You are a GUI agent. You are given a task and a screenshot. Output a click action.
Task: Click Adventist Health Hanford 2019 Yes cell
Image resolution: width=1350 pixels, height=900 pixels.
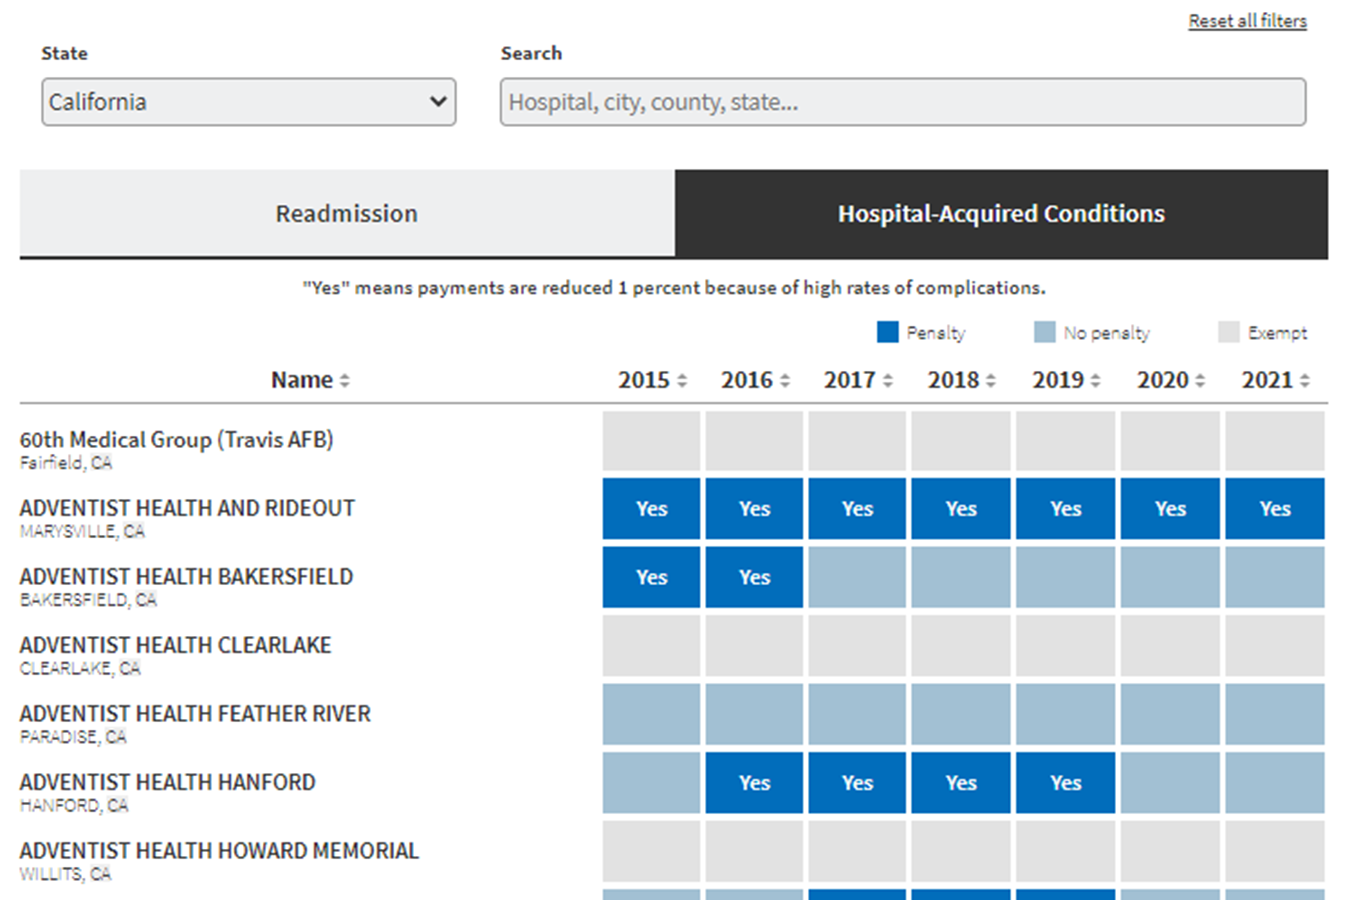tap(1065, 783)
